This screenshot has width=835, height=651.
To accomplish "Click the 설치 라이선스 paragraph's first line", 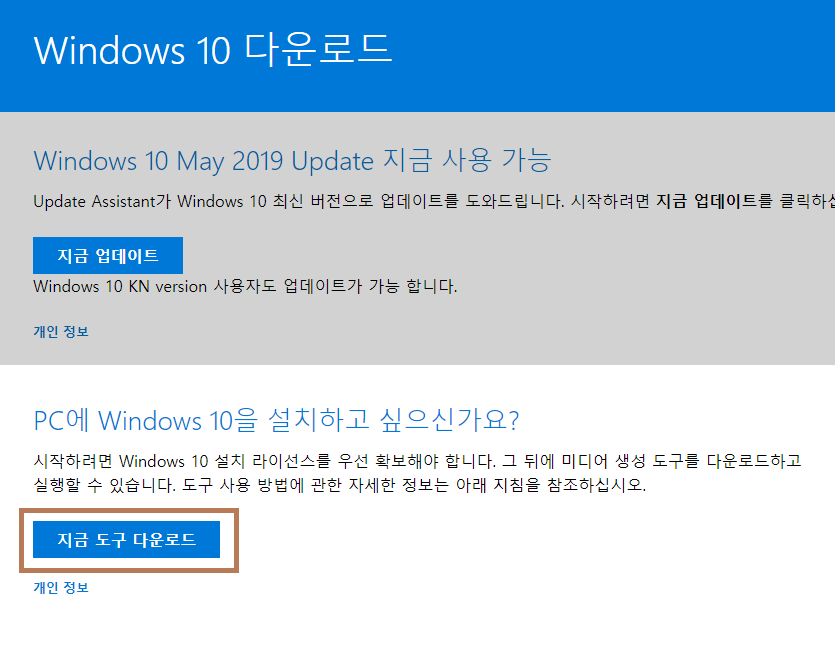I will pos(417,460).
